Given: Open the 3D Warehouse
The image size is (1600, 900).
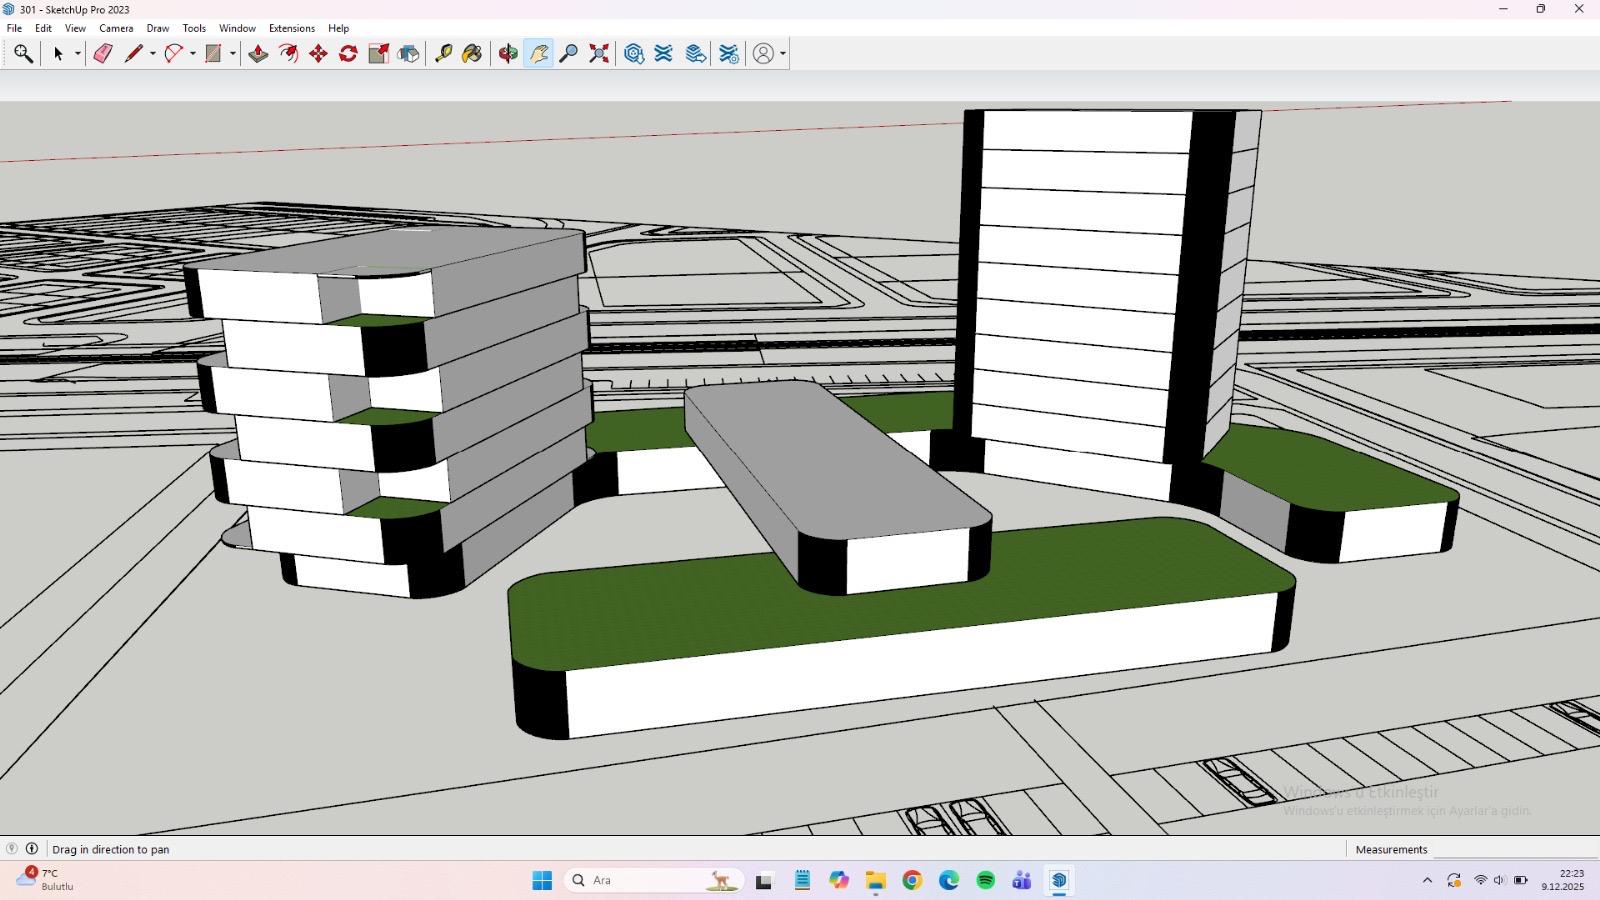Looking at the screenshot, I should coord(634,54).
